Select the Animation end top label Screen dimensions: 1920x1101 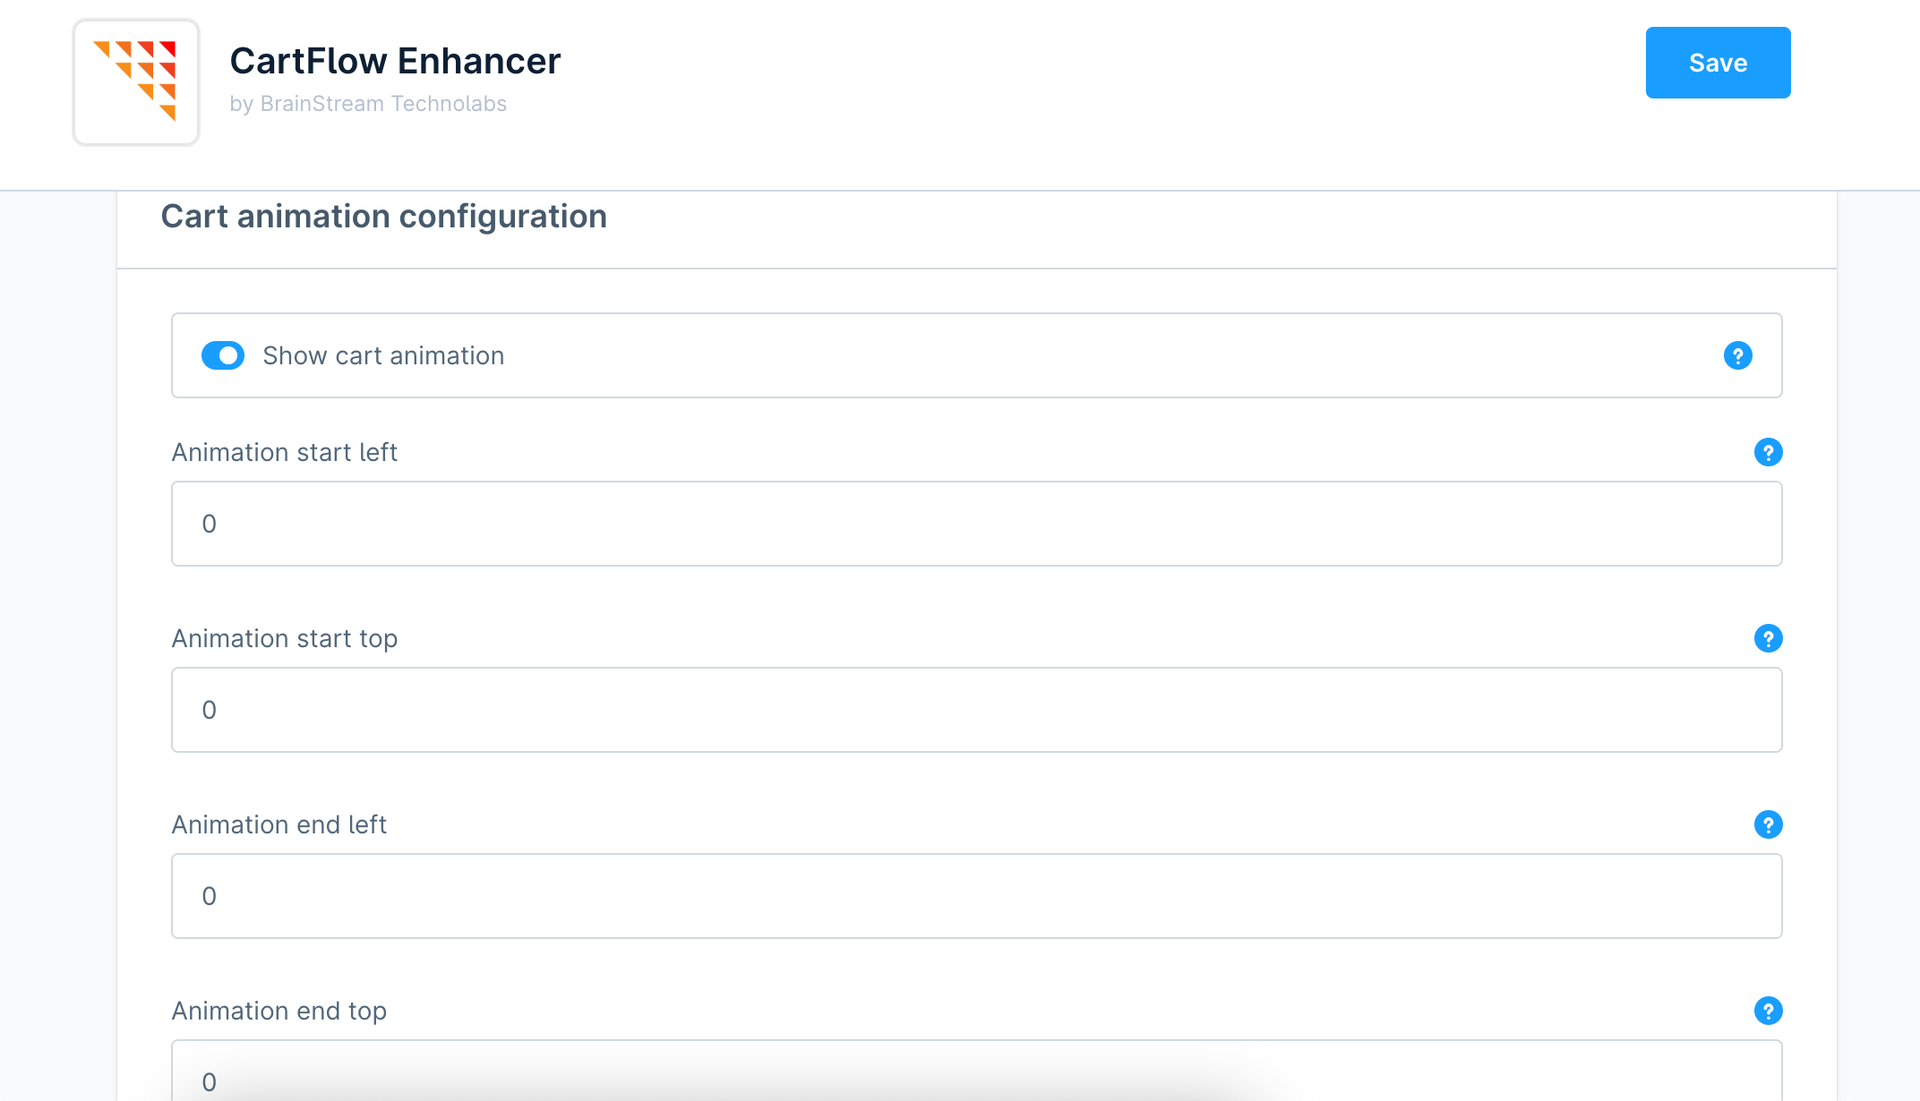tap(278, 1010)
